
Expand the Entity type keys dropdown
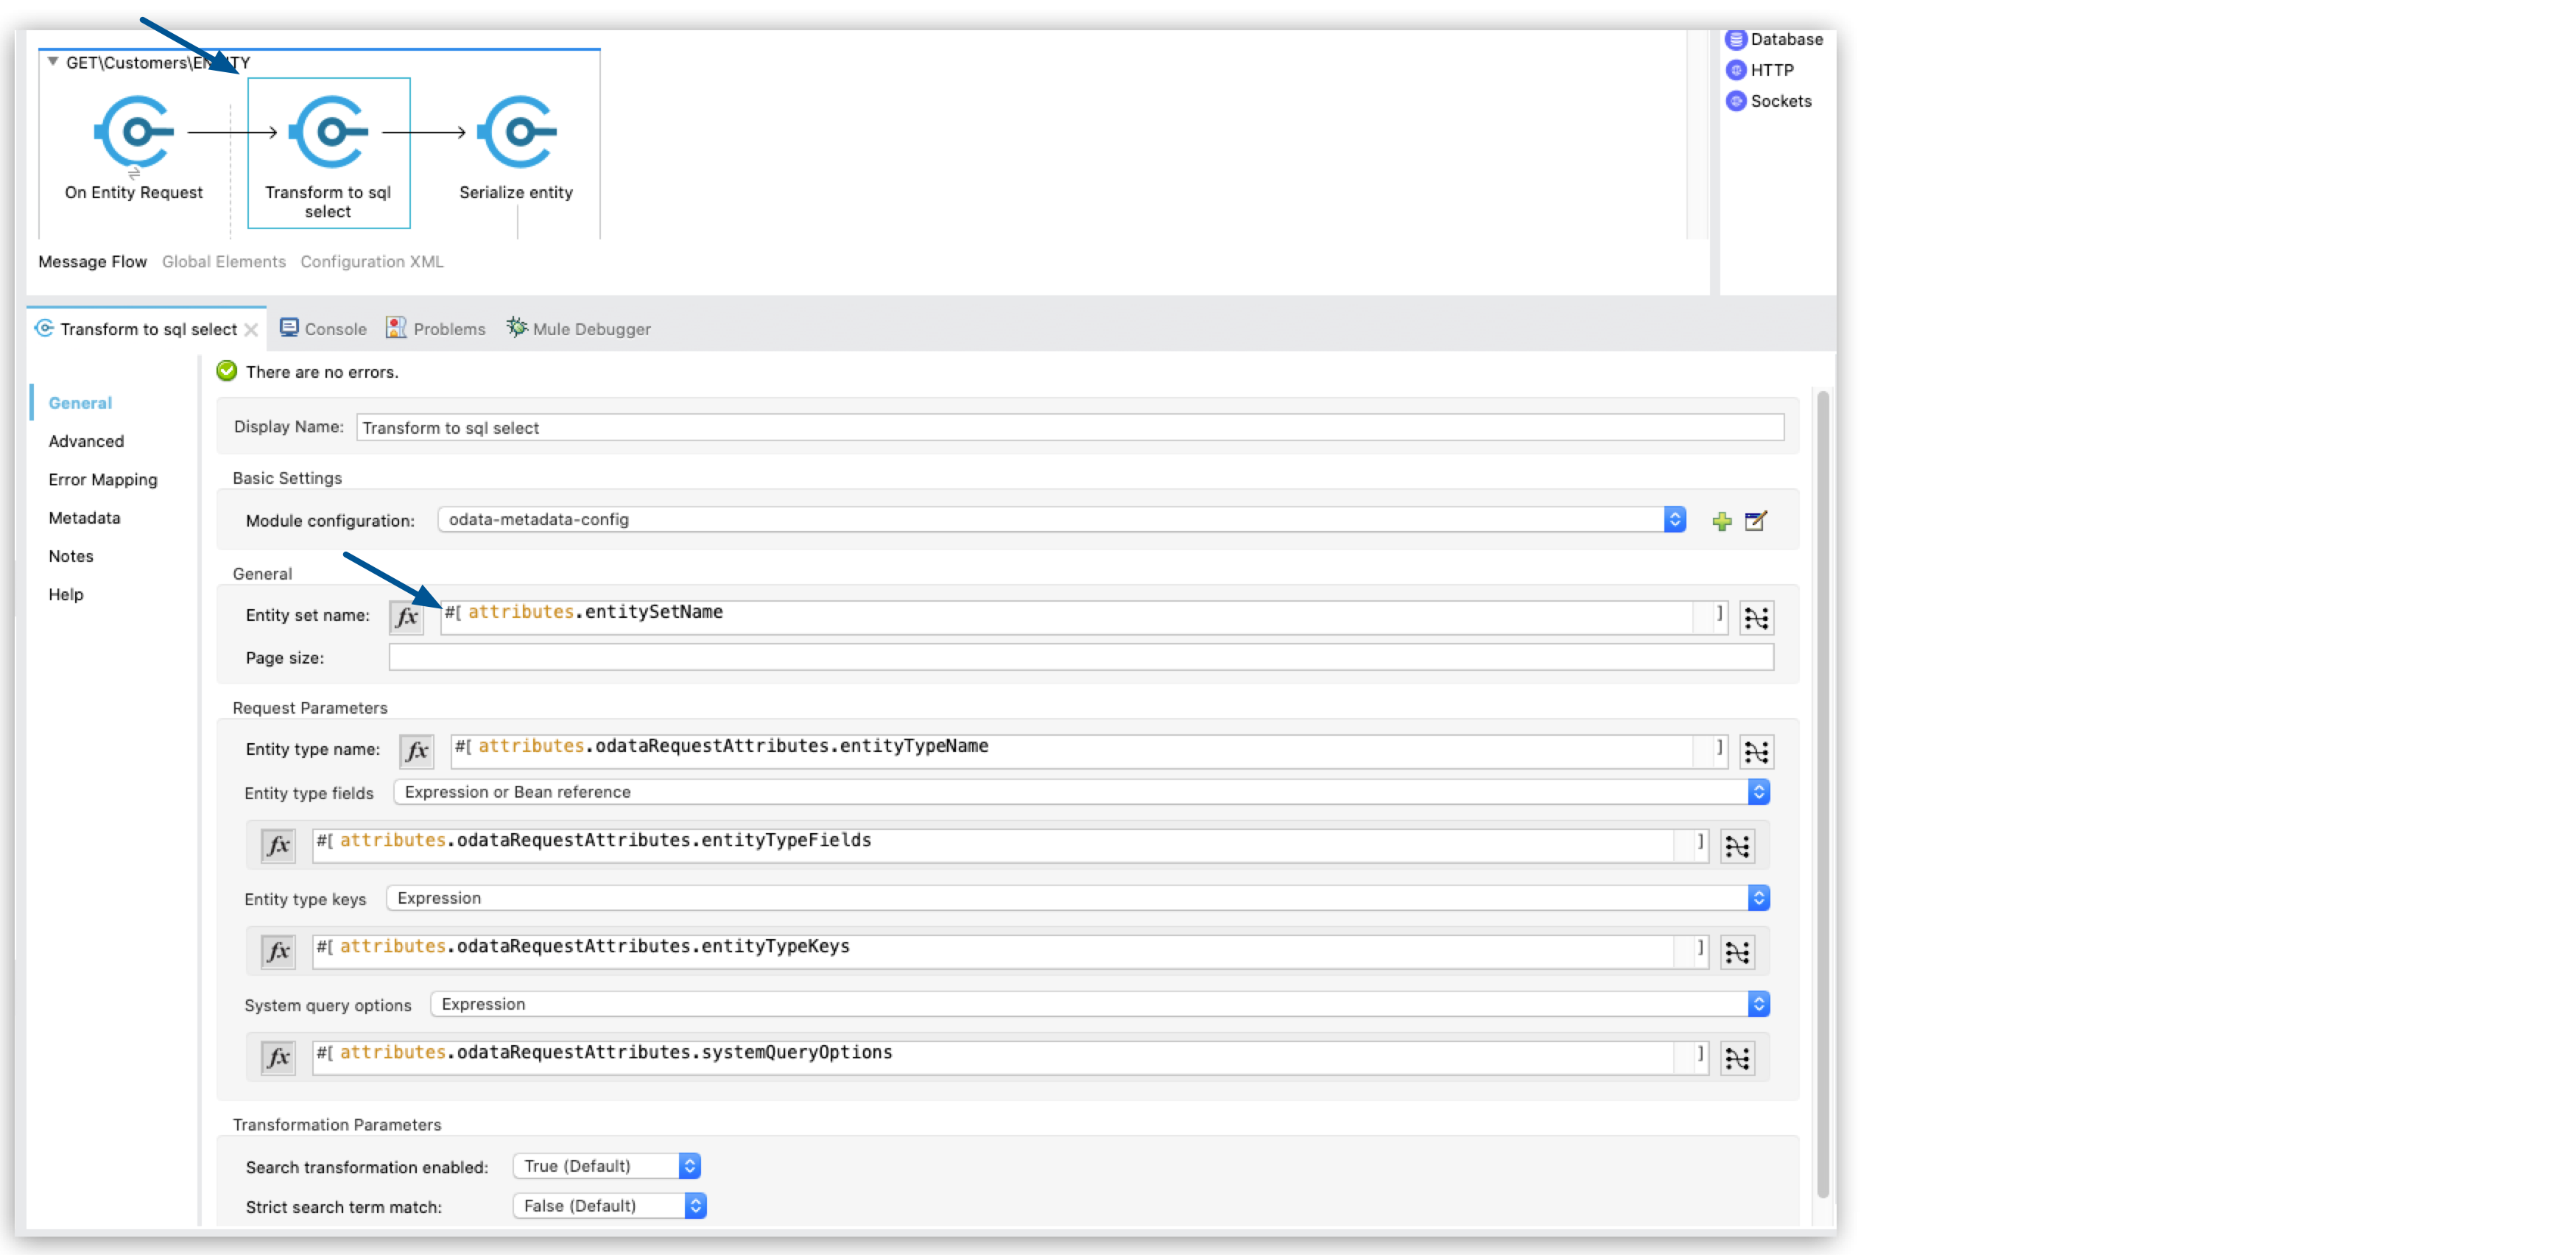click(1758, 897)
